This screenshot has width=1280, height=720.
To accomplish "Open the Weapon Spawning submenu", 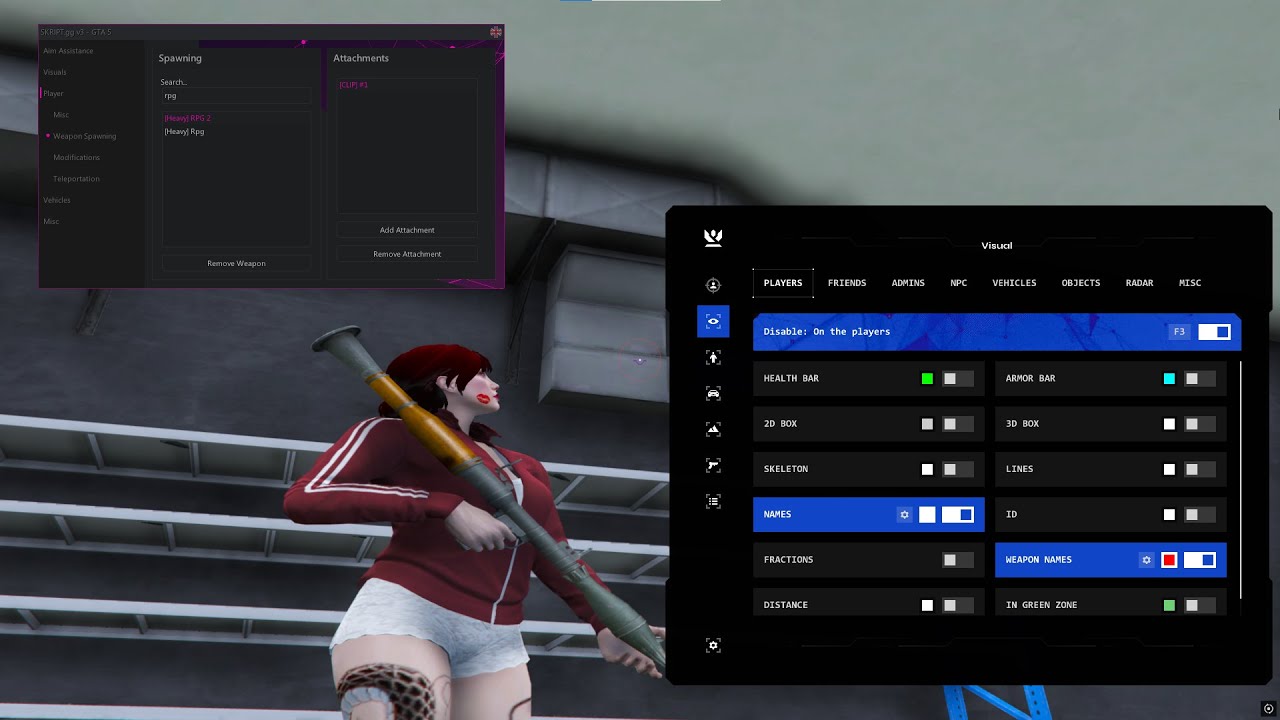I will point(84,136).
